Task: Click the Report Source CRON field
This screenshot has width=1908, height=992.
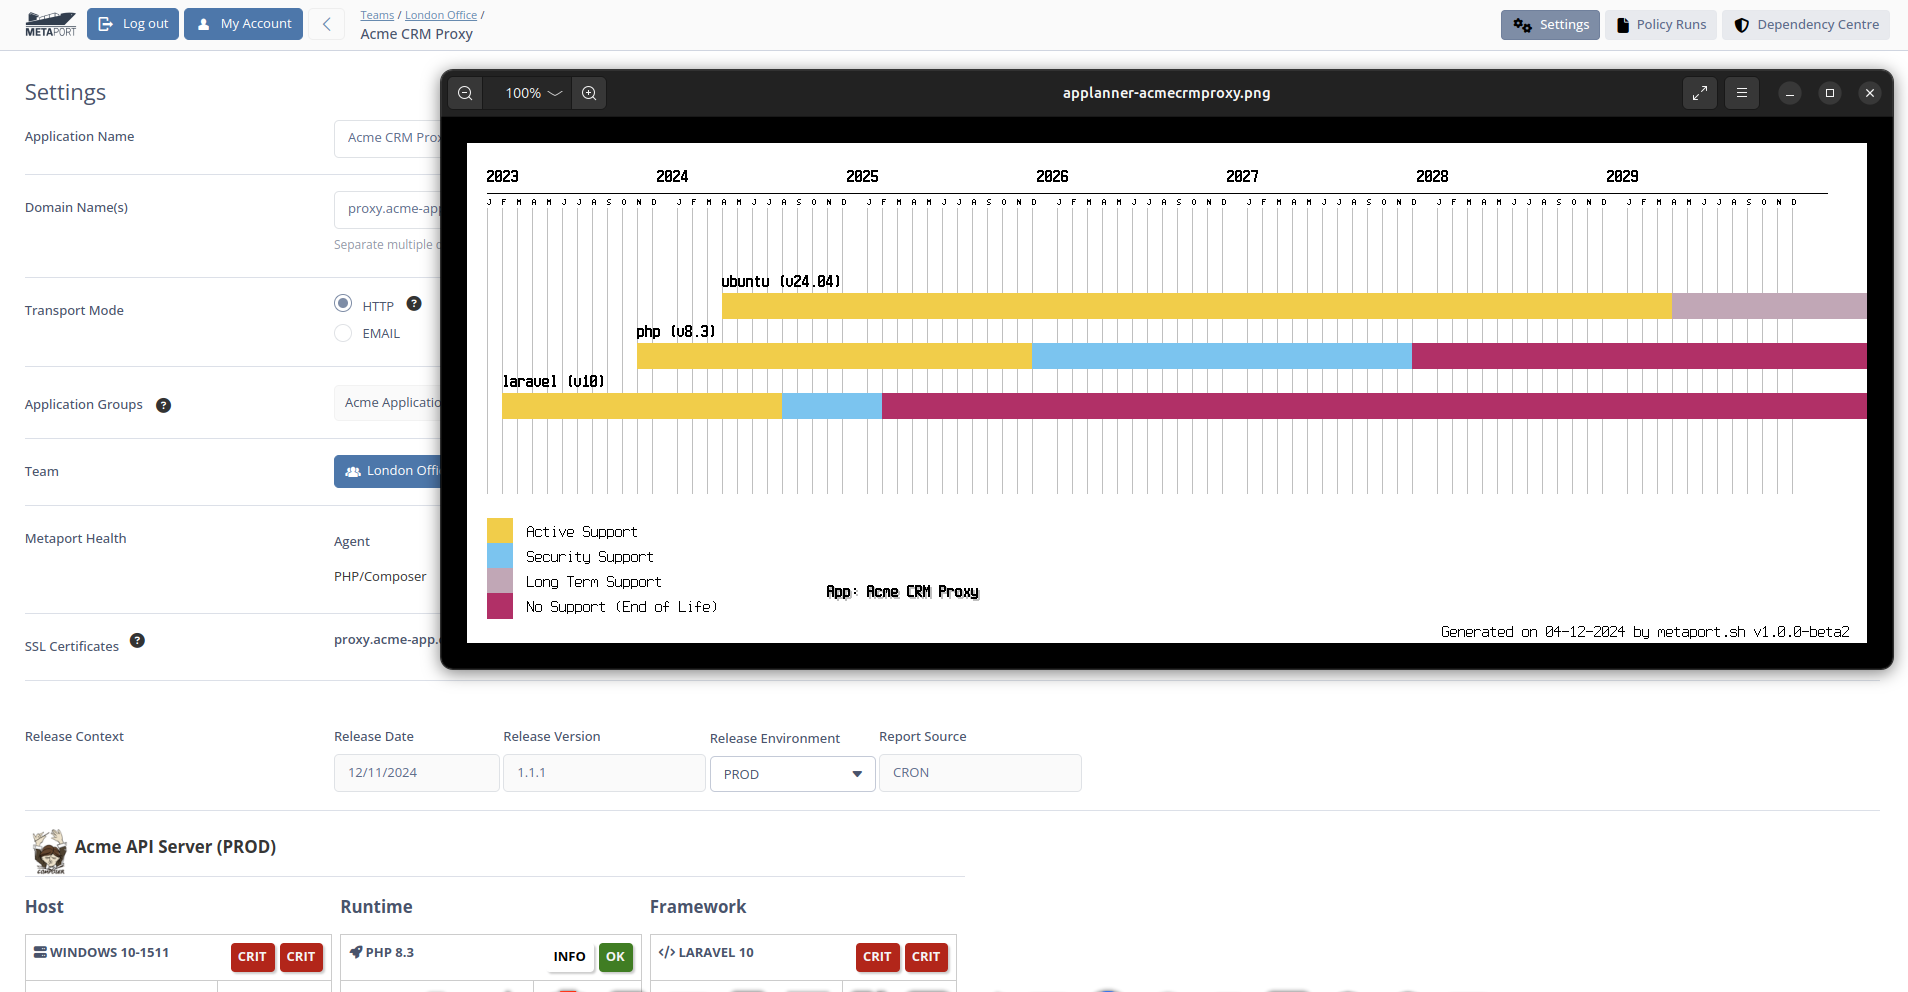Action: click(x=980, y=773)
